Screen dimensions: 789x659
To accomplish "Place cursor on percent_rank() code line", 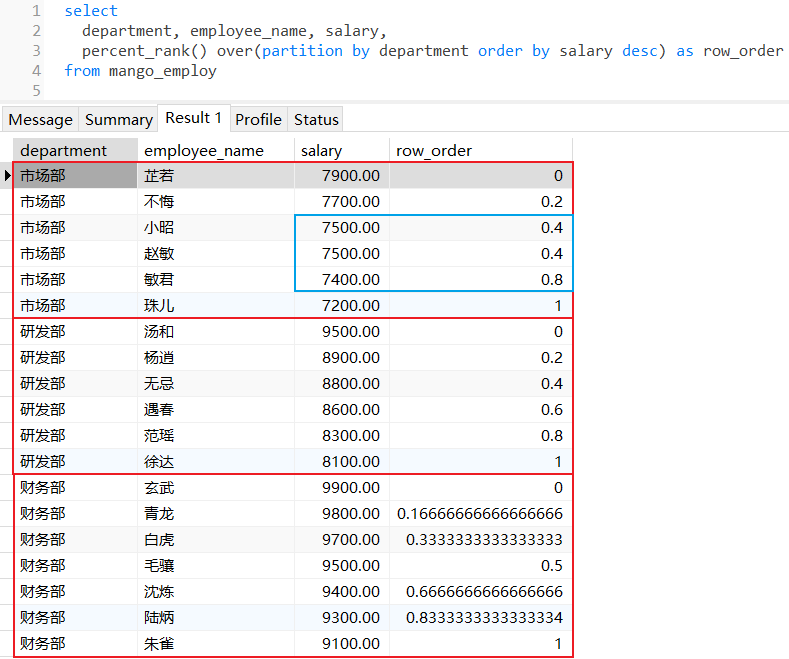I will coord(432,51).
